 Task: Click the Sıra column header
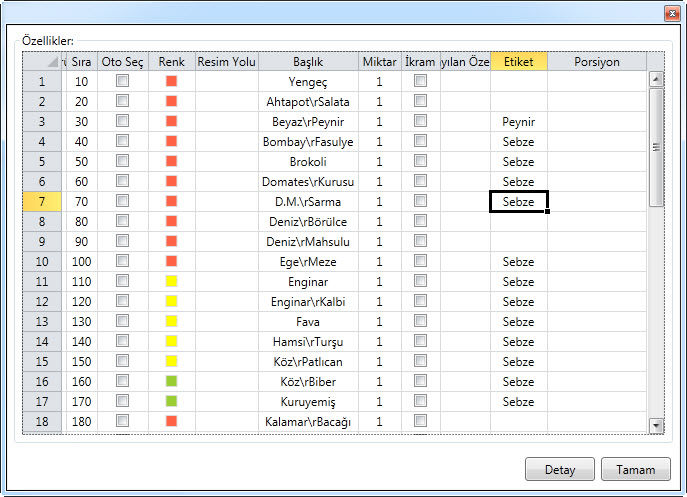click(81, 61)
